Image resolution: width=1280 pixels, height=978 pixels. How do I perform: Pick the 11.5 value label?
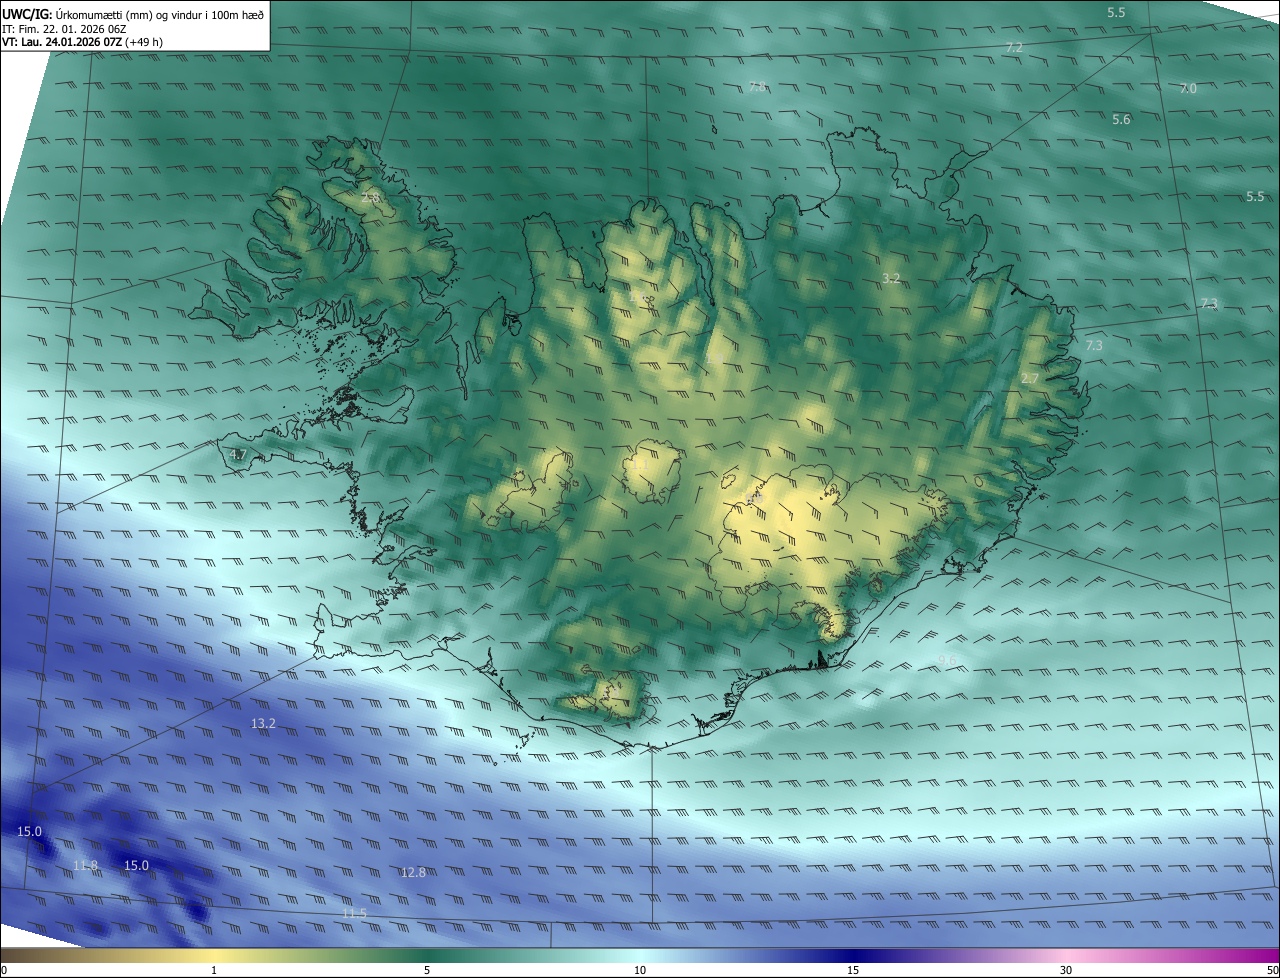pyautogui.click(x=354, y=914)
